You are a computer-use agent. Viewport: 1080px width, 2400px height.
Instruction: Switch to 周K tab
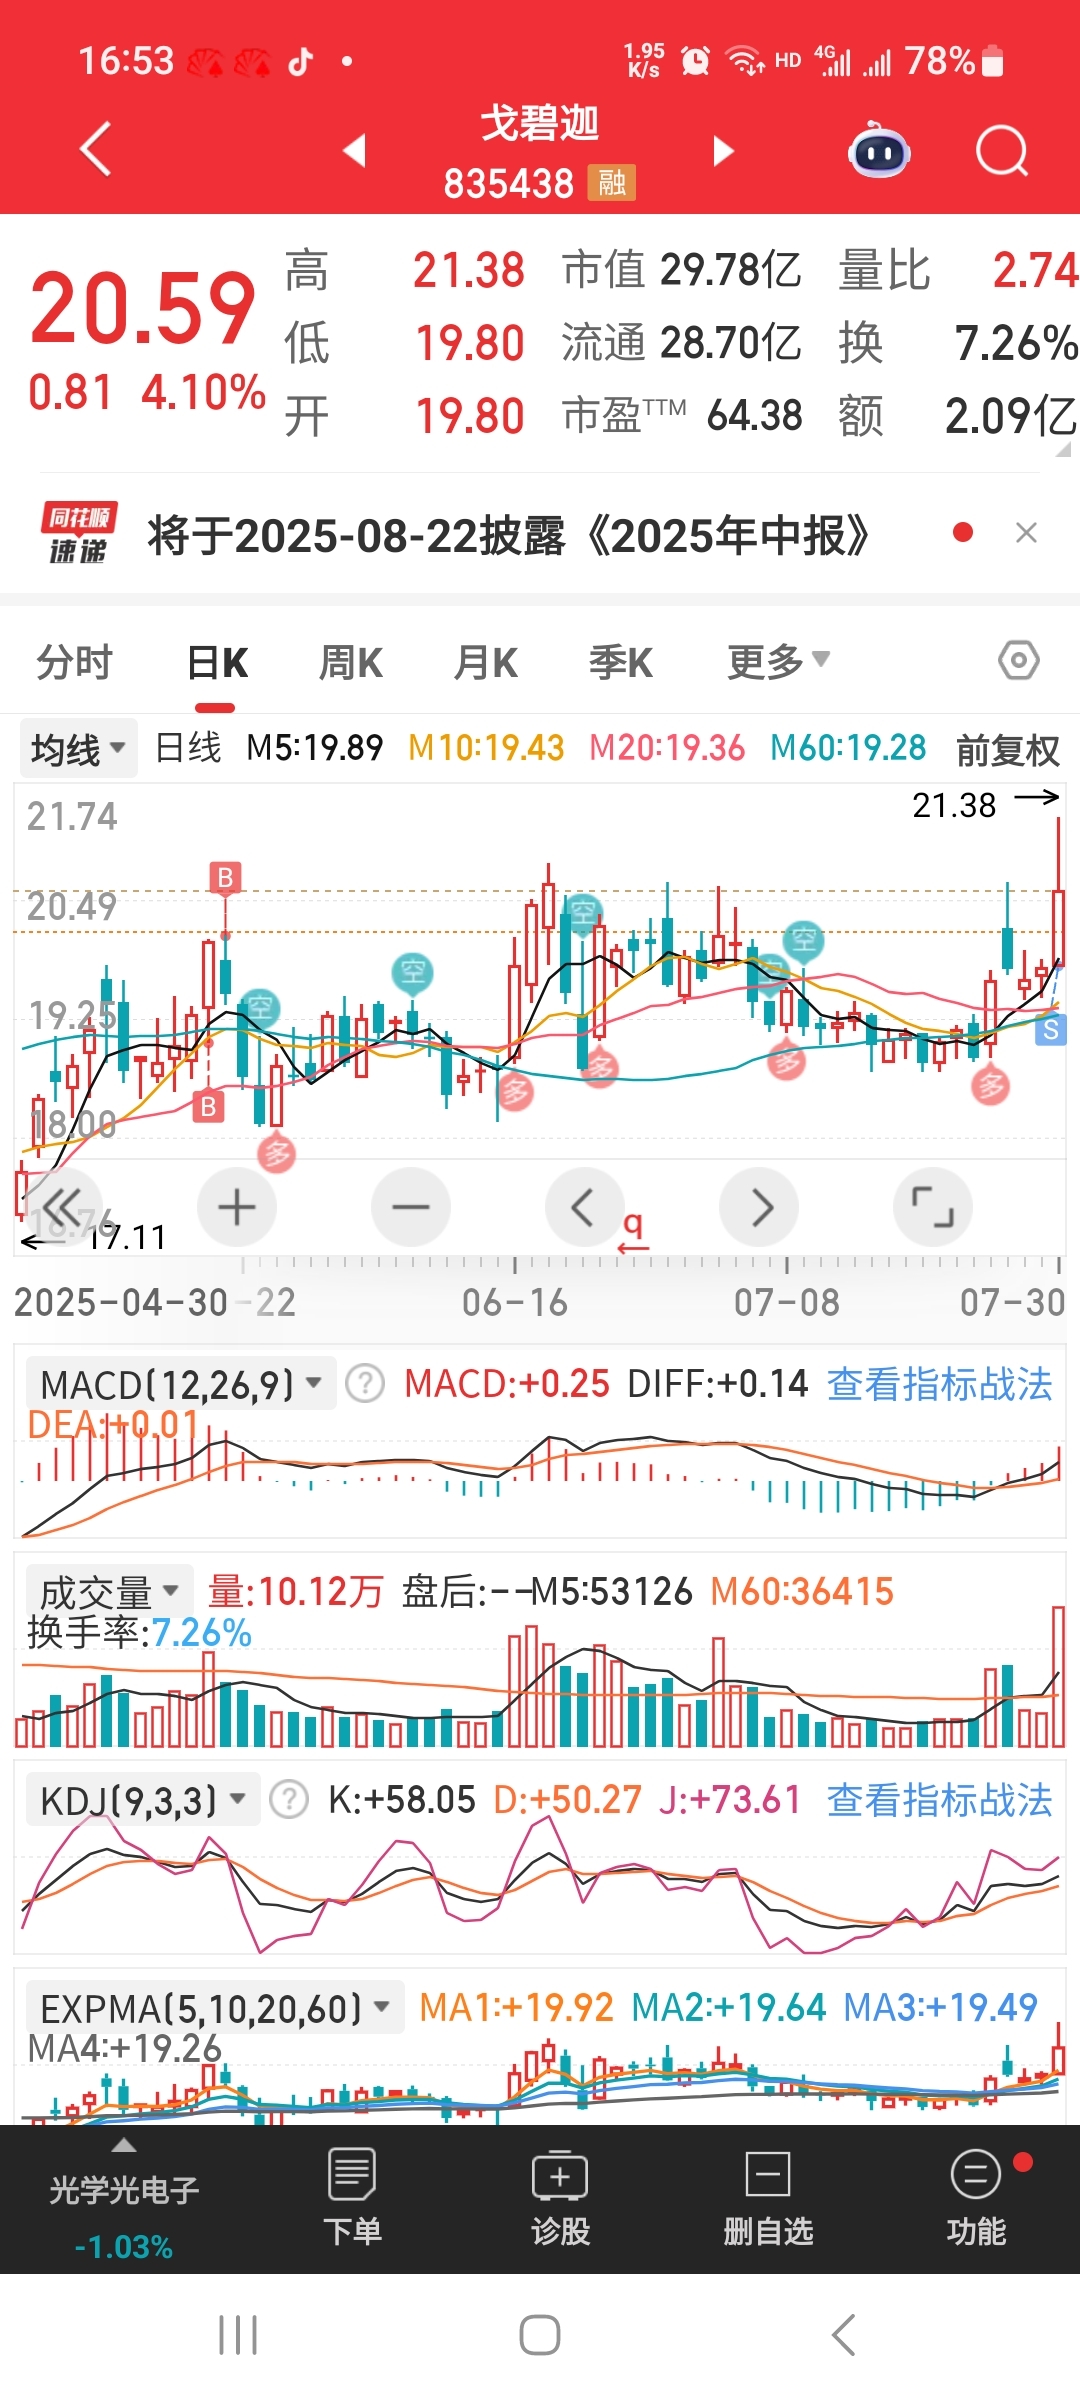tap(350, 662)
